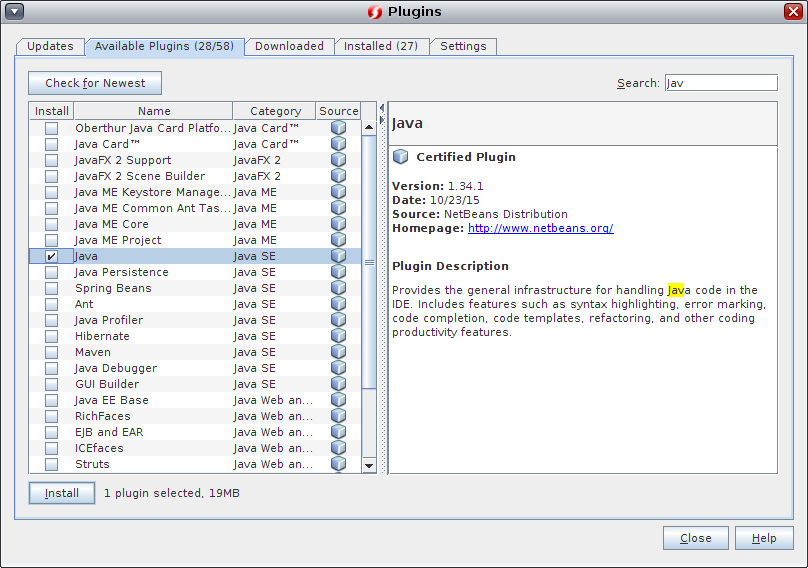Select the ICEfaces plugin row
Image resolution: width=808 pixels, height=568 pixels.
pyautogui.click(x=195, y=448)
